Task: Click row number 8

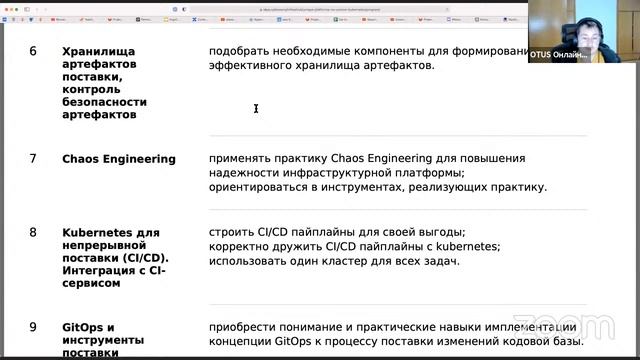Action: 33,233
